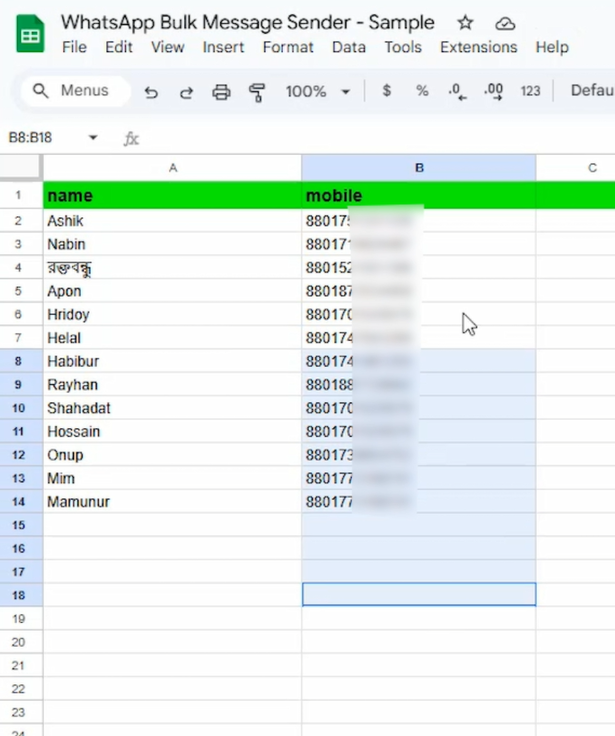This screenshot has width=615, height=736.
Task: Print the spreadsheet with the printer icon
Action: 221,92
